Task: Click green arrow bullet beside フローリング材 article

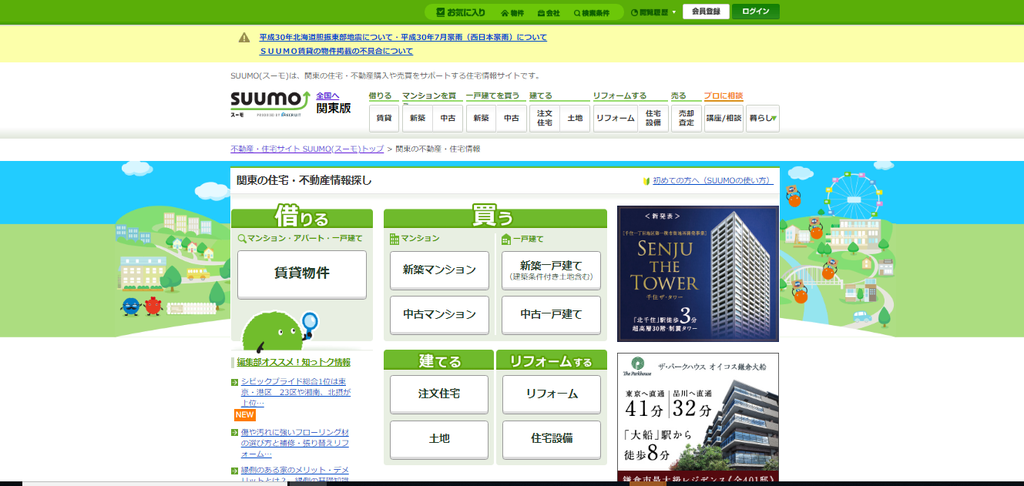Action: 234,433
